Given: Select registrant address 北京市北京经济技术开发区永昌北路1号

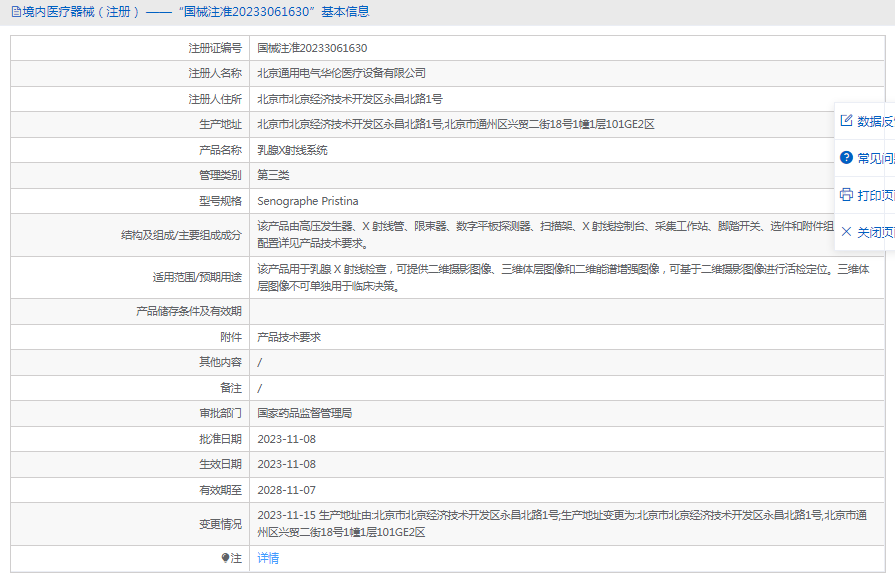Looking at the screenshot, I should click(350, 99).
